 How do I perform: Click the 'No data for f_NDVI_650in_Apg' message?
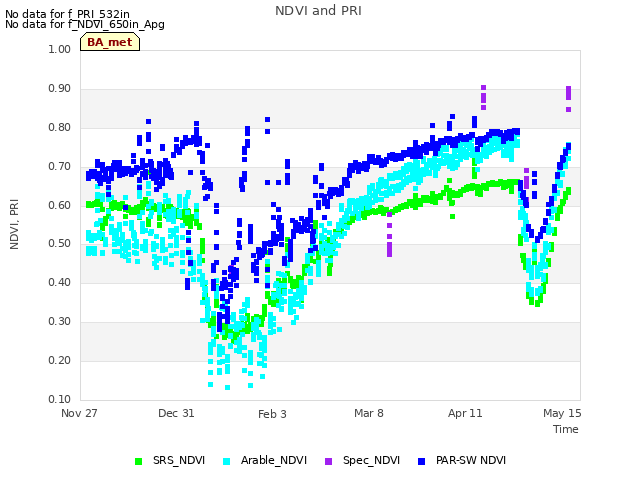click(85, 24)
